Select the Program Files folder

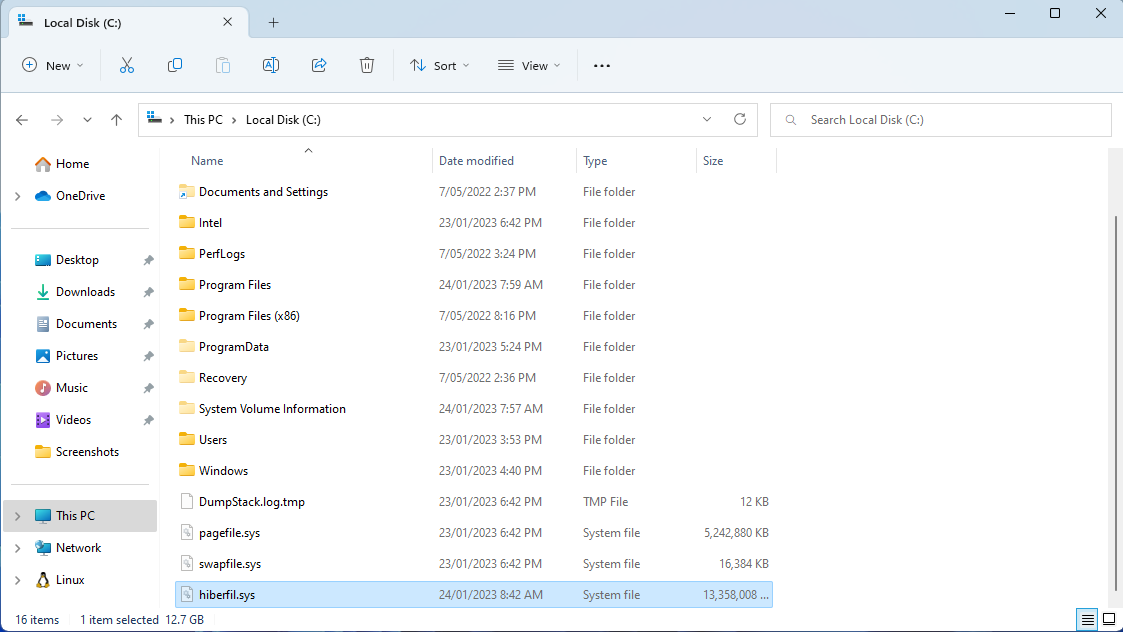click(474, 284)
